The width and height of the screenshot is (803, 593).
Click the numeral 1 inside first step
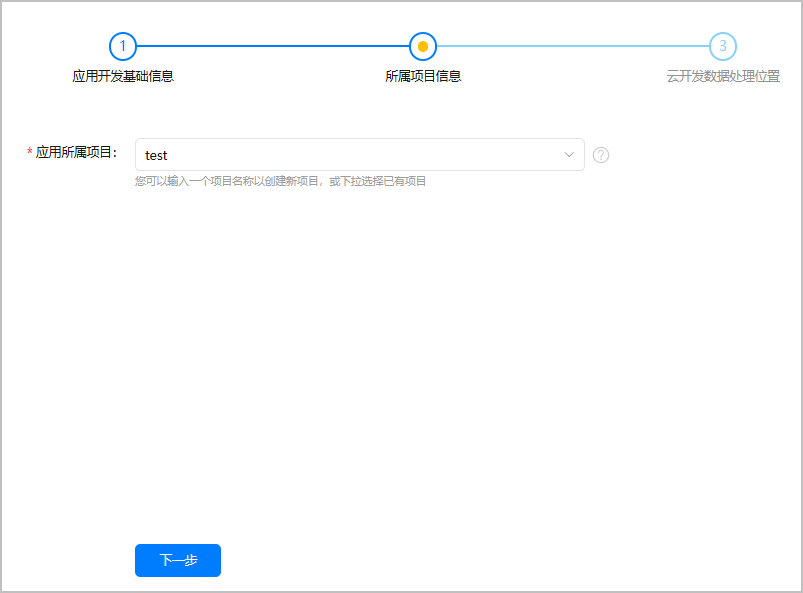click(x=123, y=46)
